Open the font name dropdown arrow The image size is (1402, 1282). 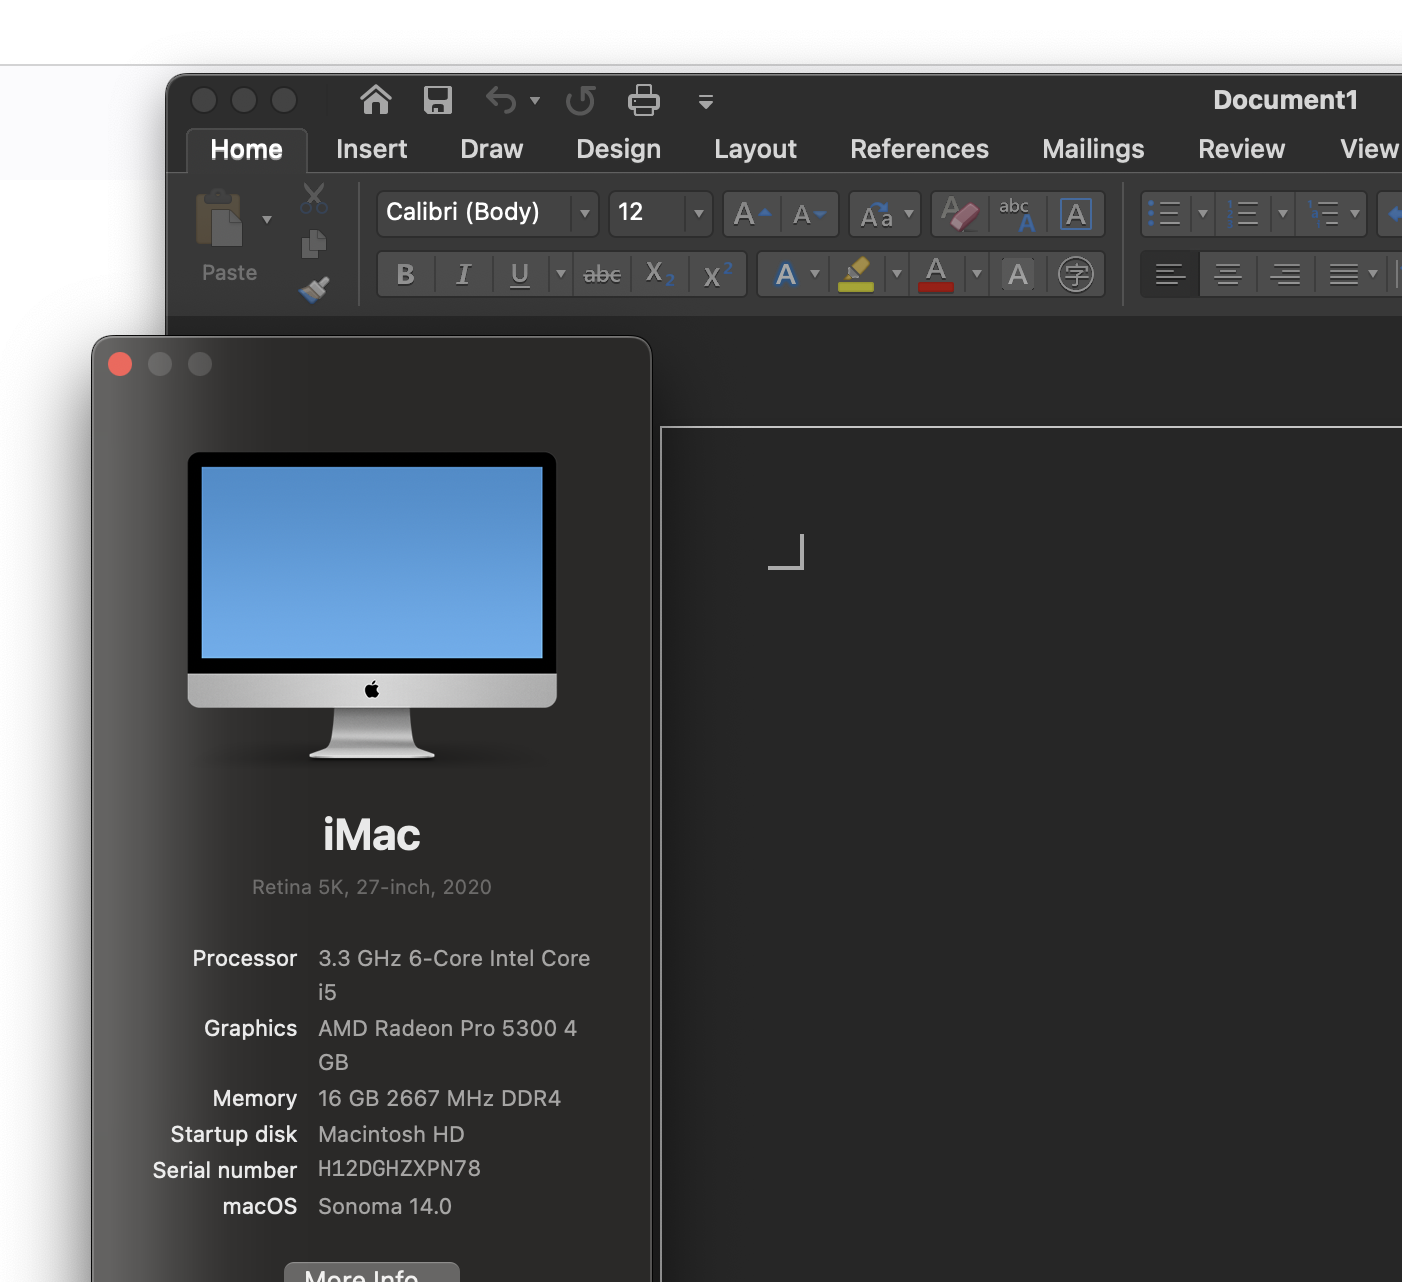[x=585, y=214]
